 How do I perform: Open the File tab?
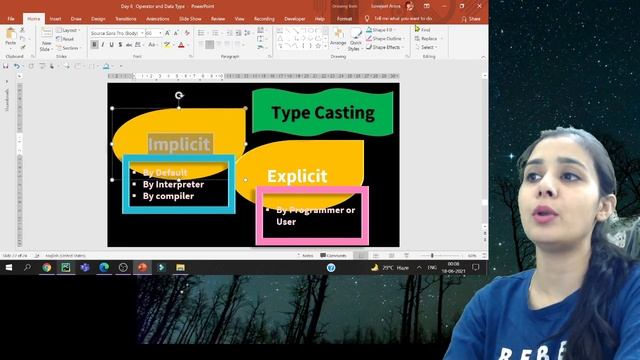[11, 19]
